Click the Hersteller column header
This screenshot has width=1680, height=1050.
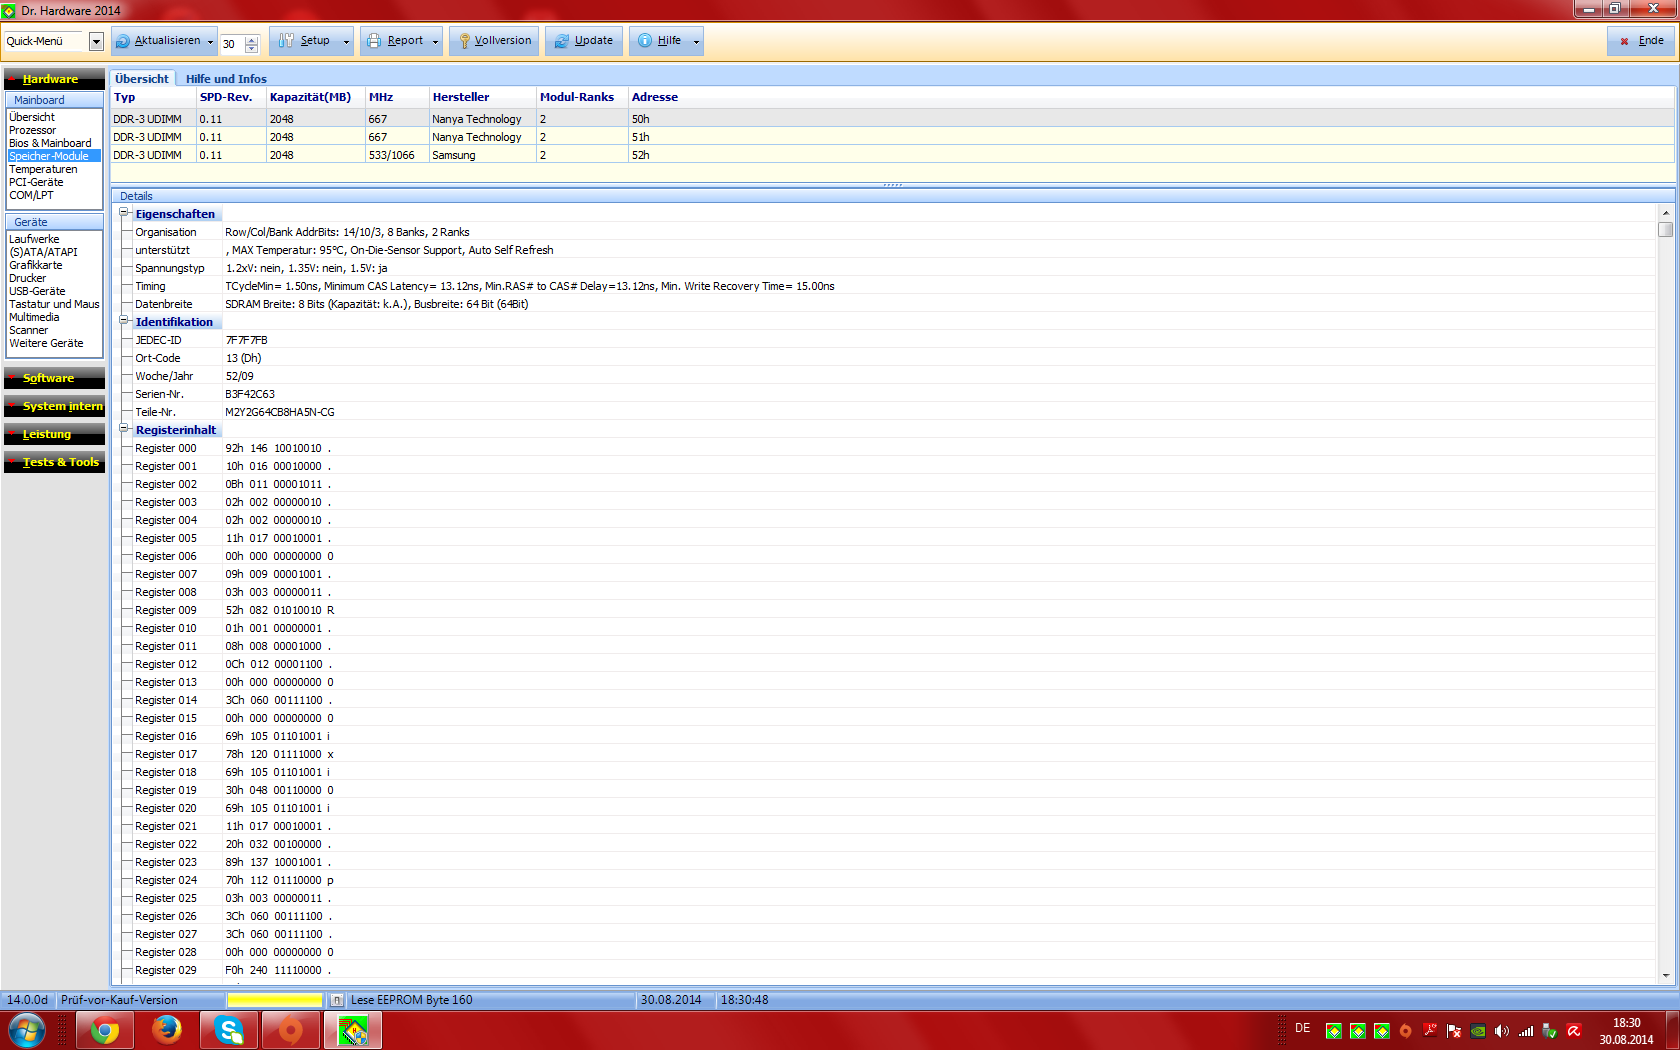click(x=482, y=97)
